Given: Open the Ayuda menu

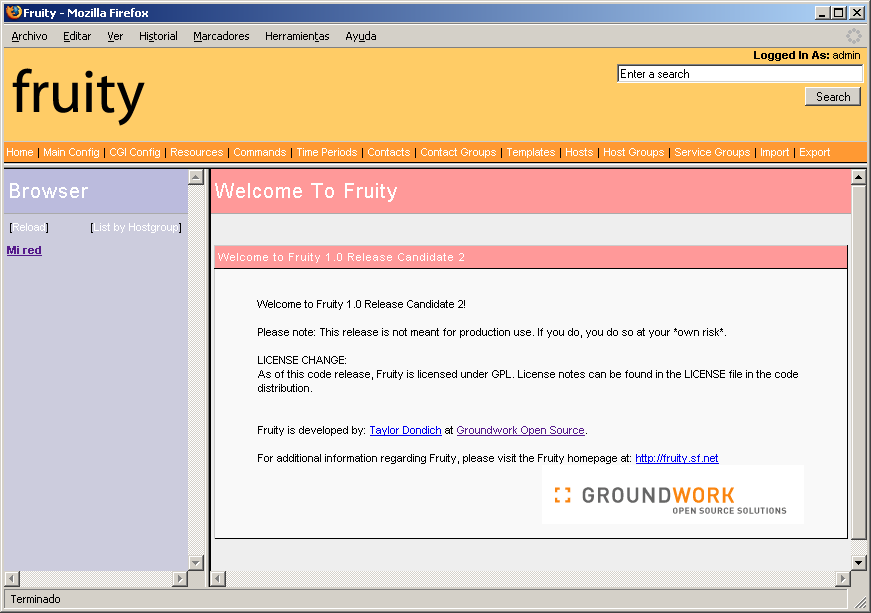Looking at the screenshot, I should pos(361,36).
